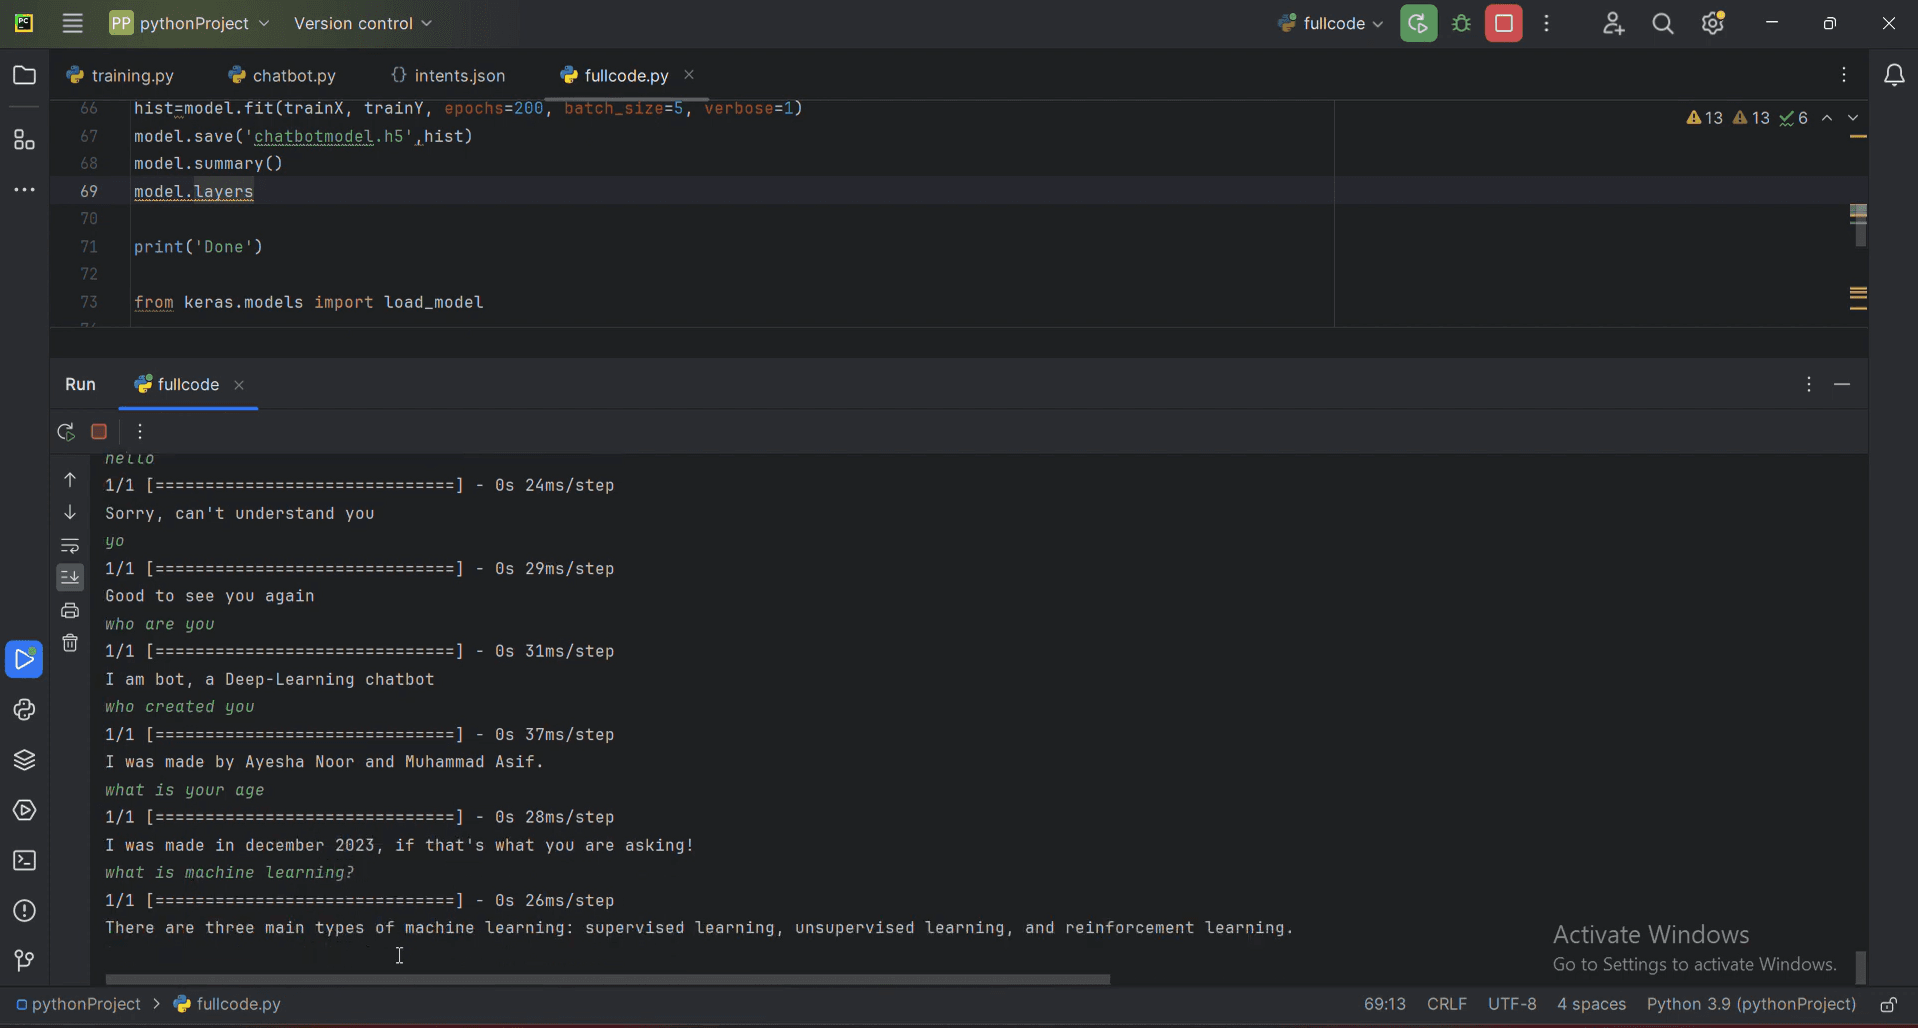Stop the running process in Run toolbar
This screenshot has width=1918, height=1028.
(x=99, y=432)
